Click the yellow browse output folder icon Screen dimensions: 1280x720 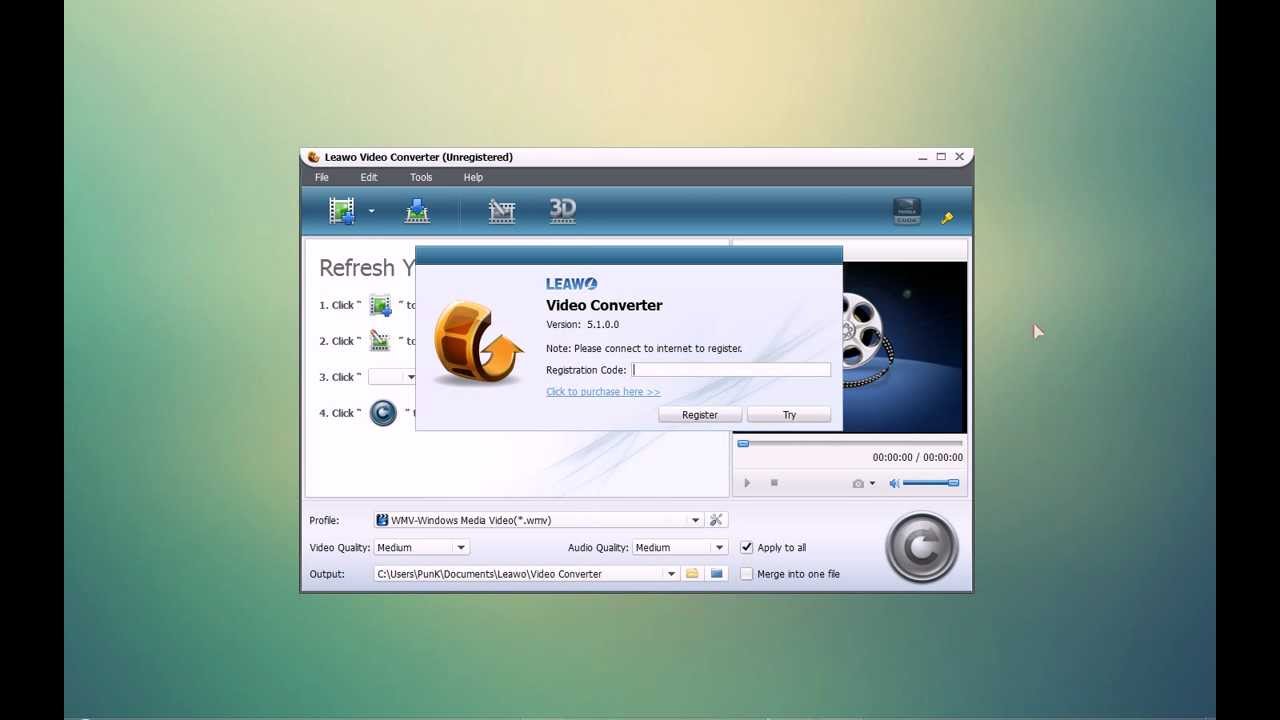click(692, 574)
